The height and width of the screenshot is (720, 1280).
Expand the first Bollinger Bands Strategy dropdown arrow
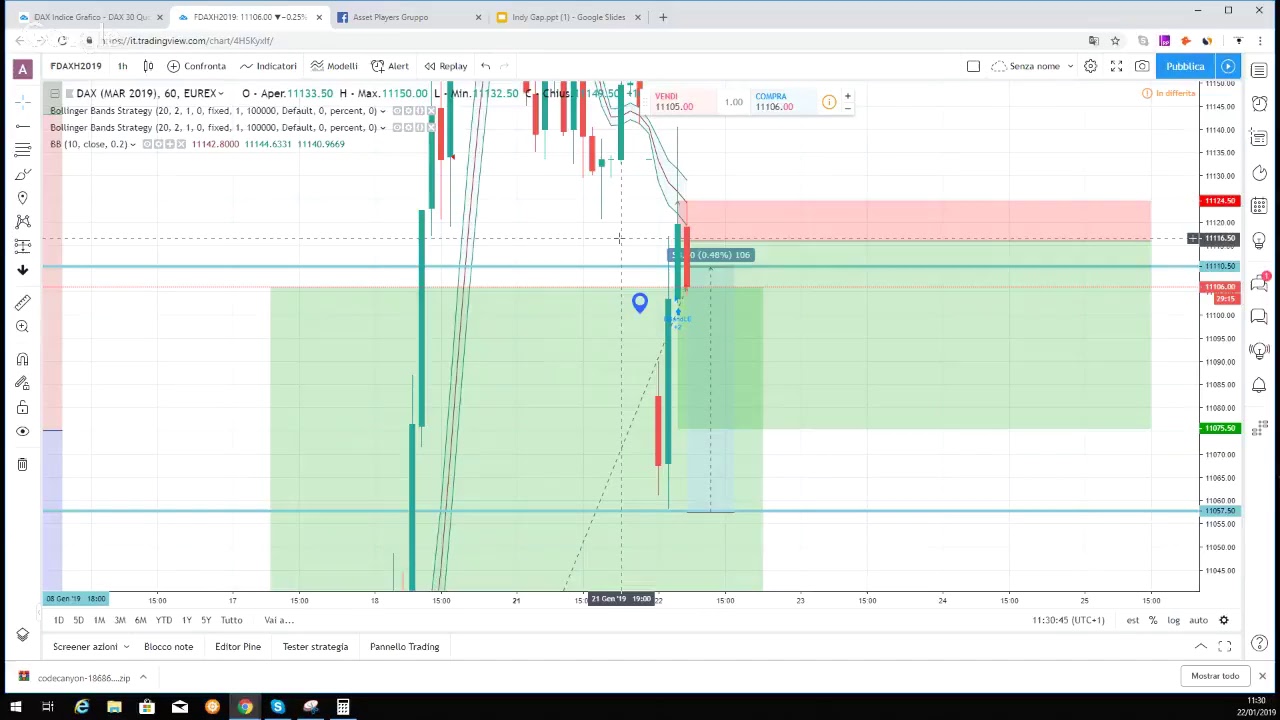pos(383,111)
